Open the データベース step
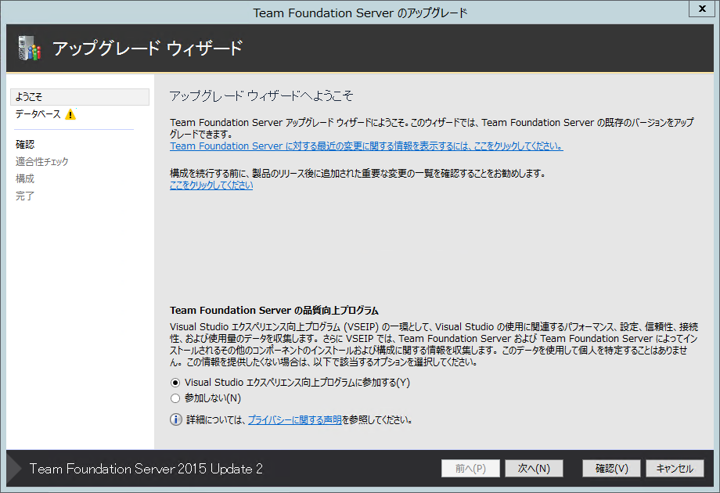The height and width of the screenshot is (493, 720). (38, 114)
